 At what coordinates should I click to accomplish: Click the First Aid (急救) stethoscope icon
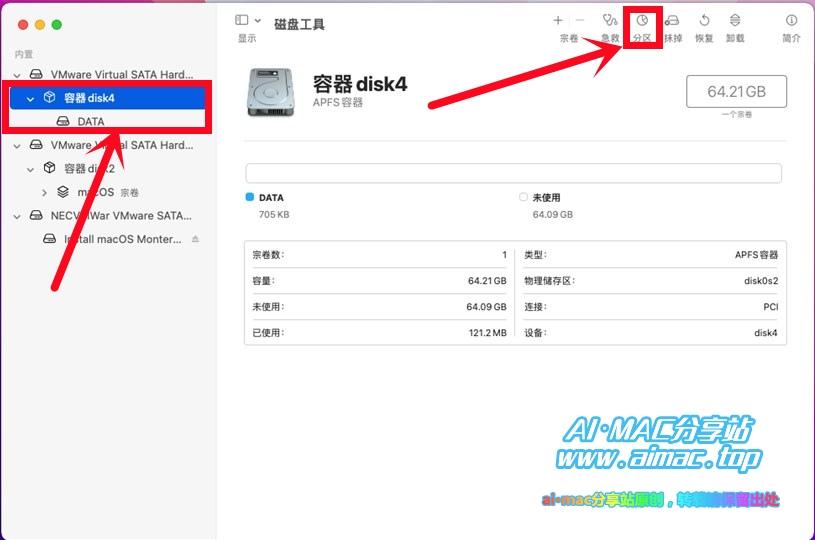[x=610, y=20]
